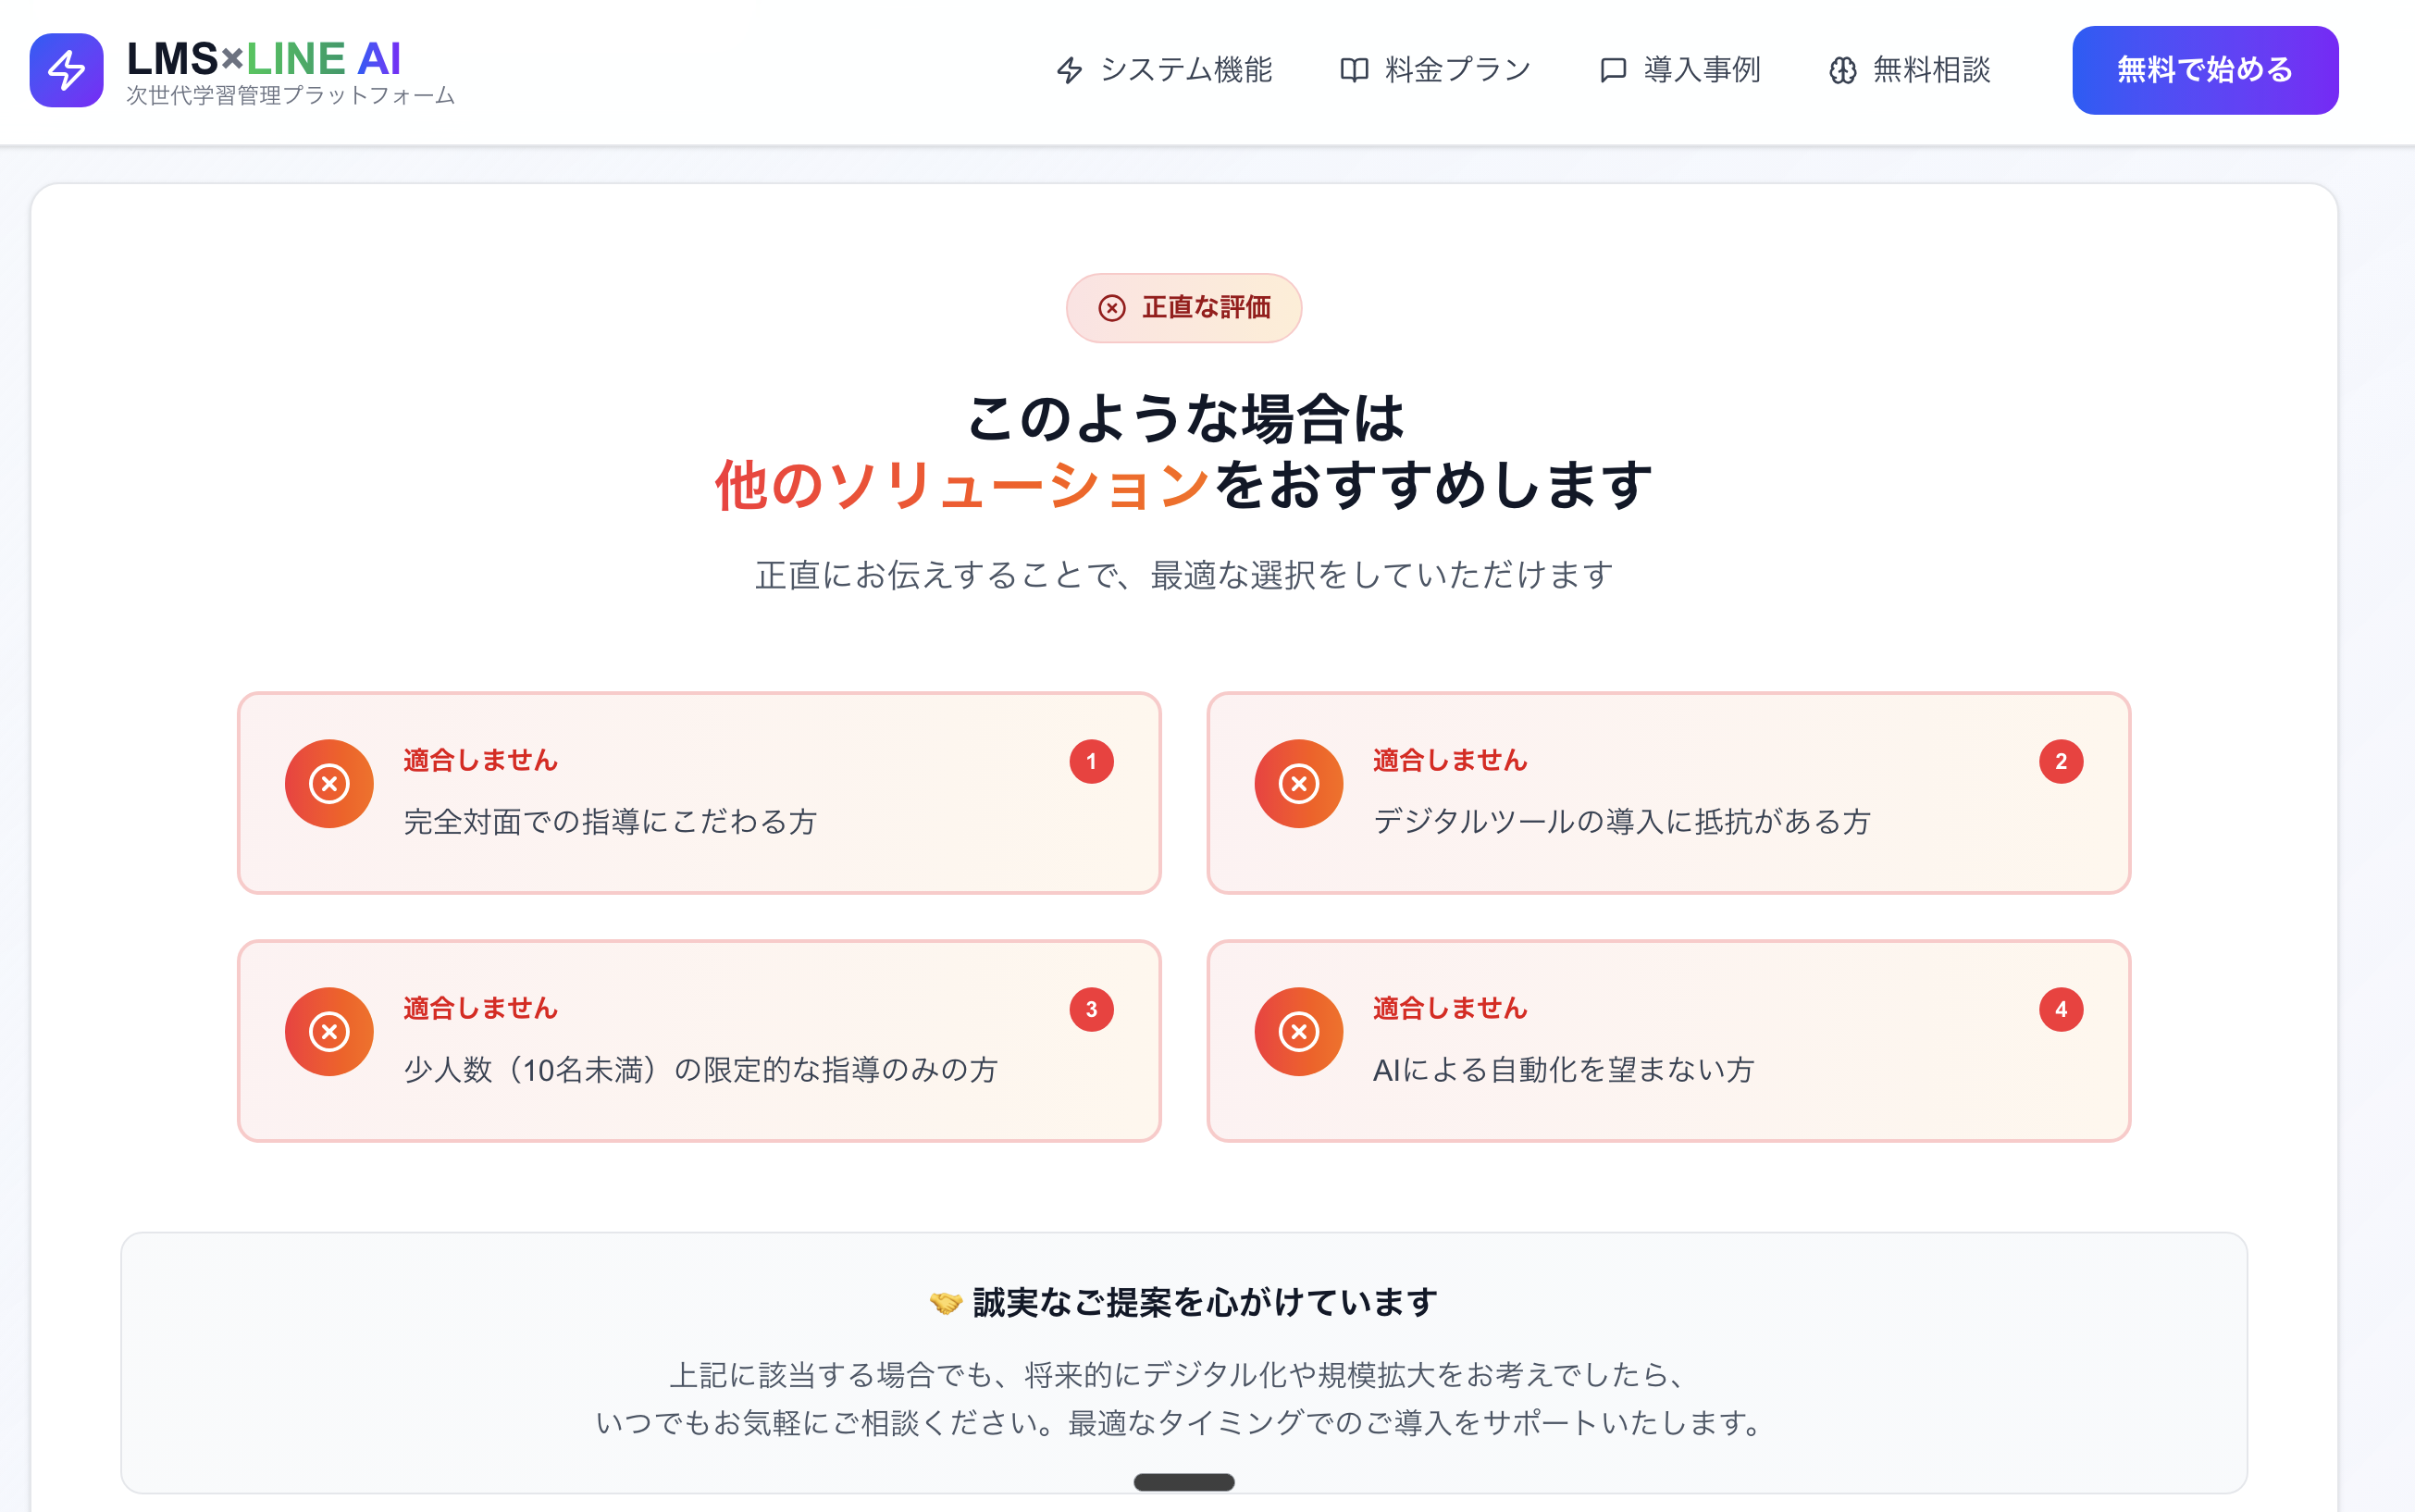Click the lightning icon beside システム機能

1069,70
